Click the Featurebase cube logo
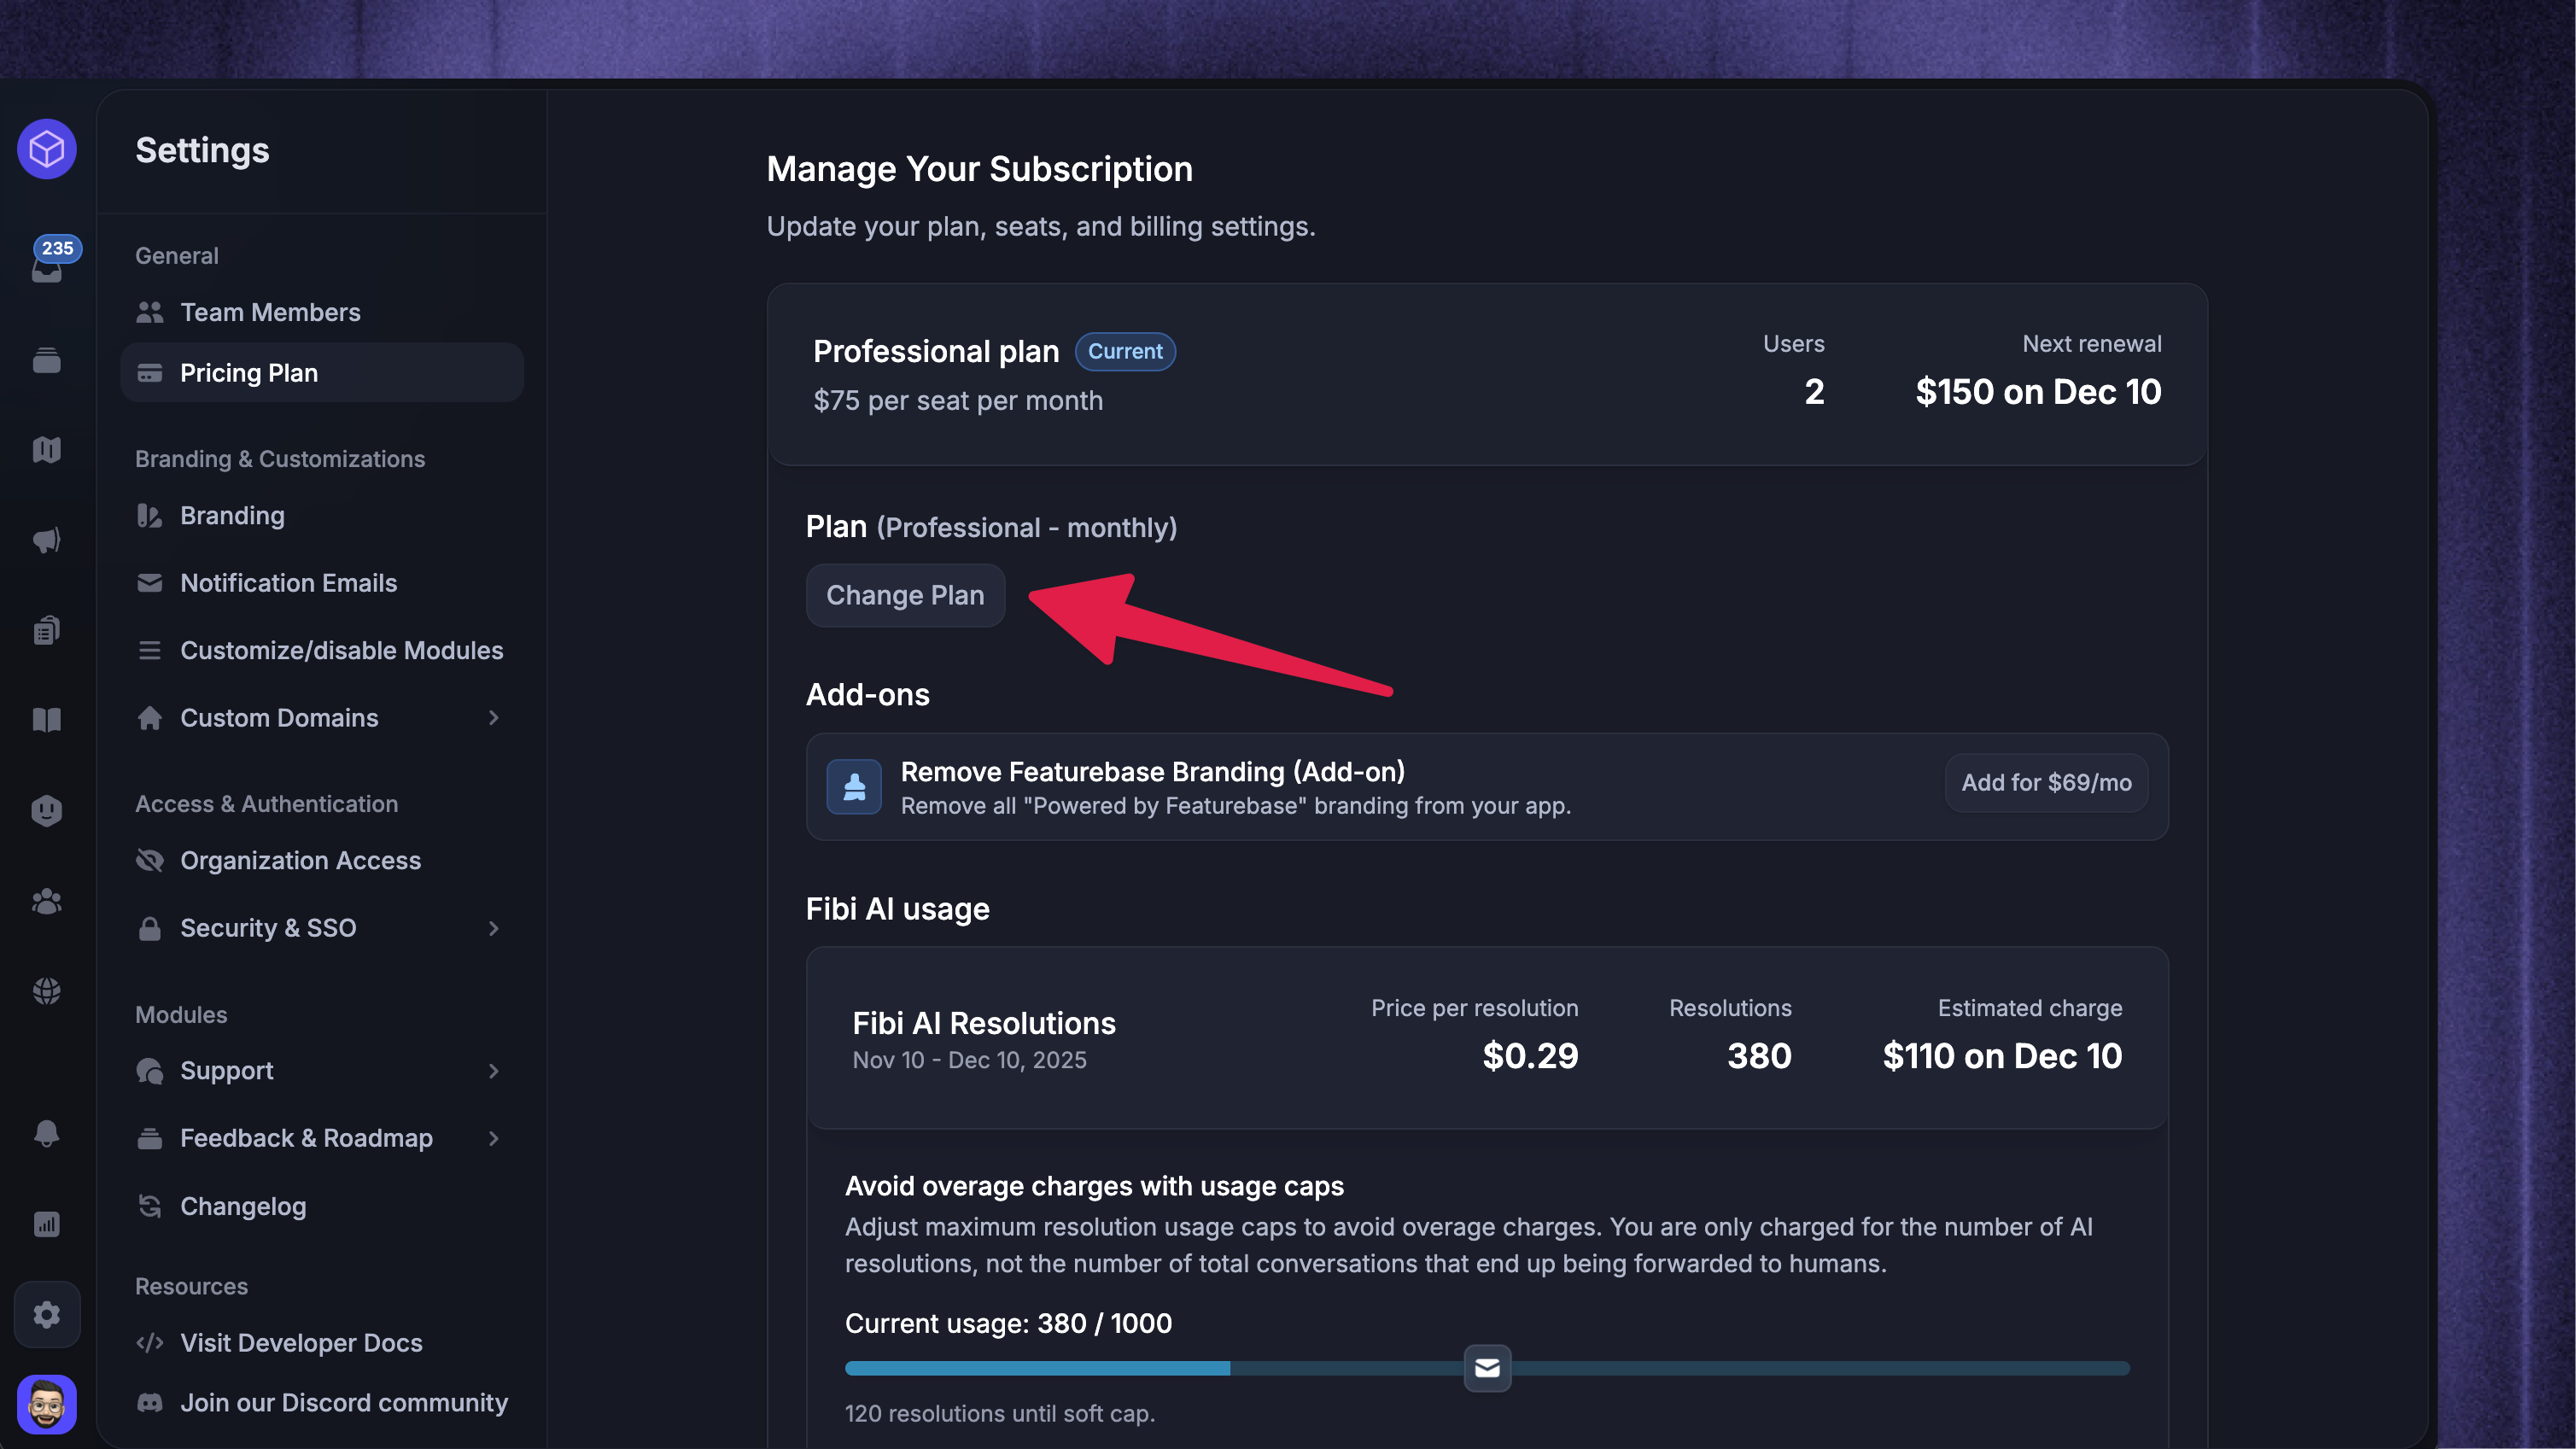 tap(47, 150)
